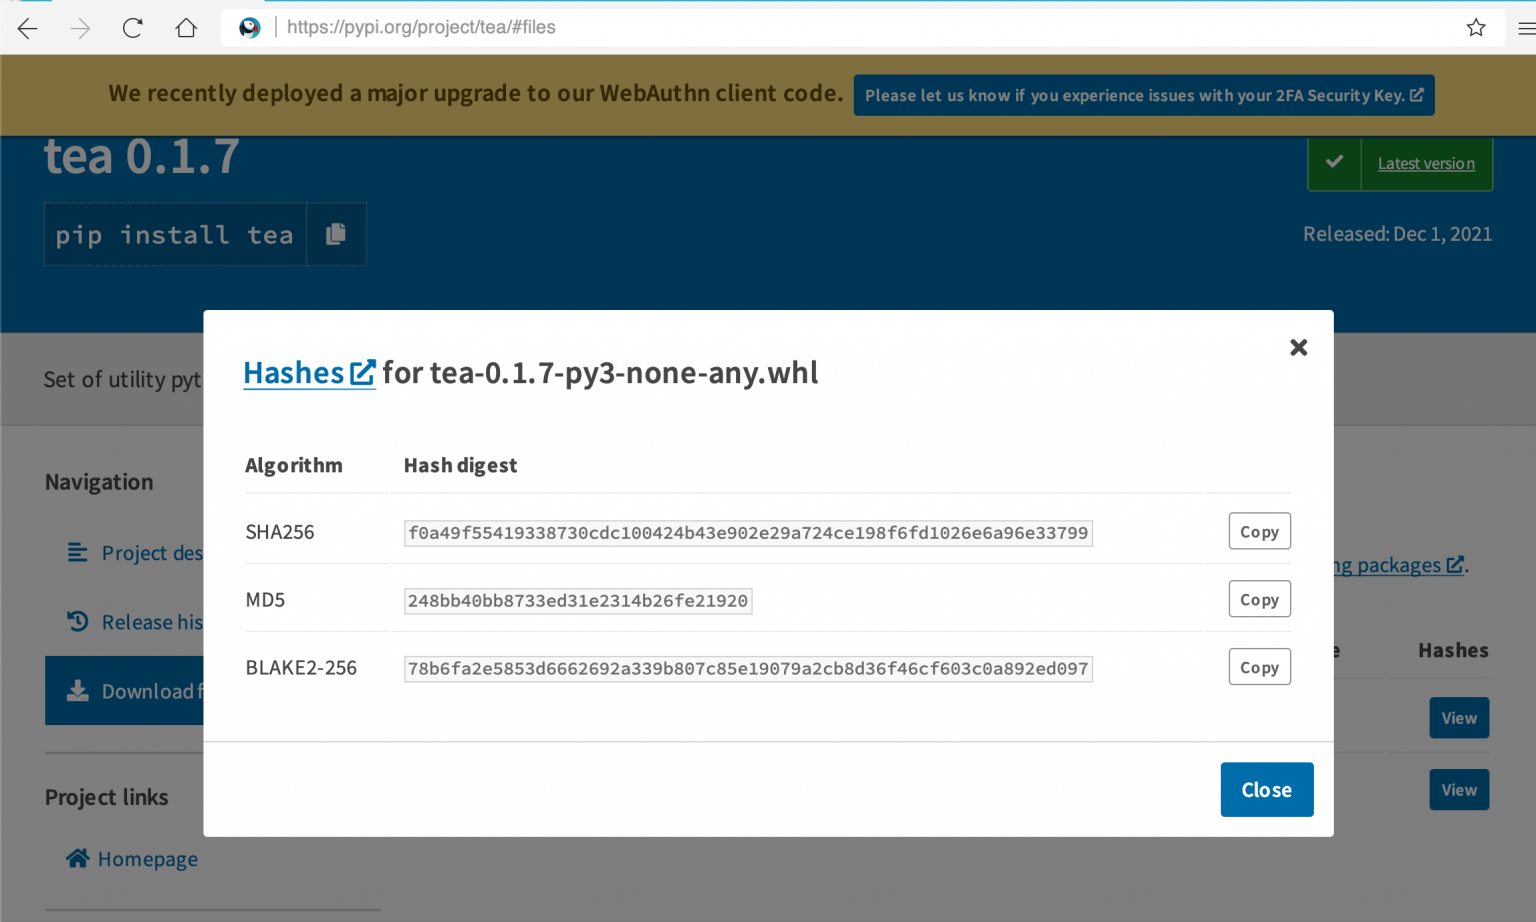Select the SHA256 hash digest text field
Image resolution: width=1536 pixels, height=922 pixels.
click(747, 533)
